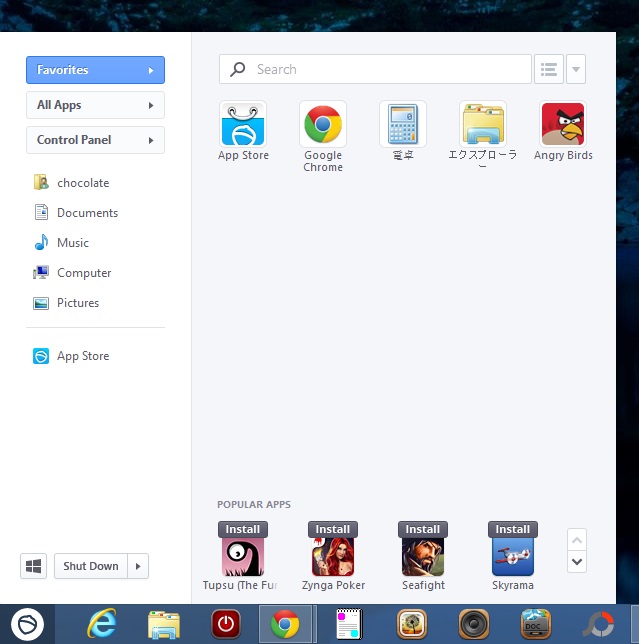Click the red power icon in taskbar
Image resolution: width=639 pixels, height=644 pixels.
[x=225, y=624]
